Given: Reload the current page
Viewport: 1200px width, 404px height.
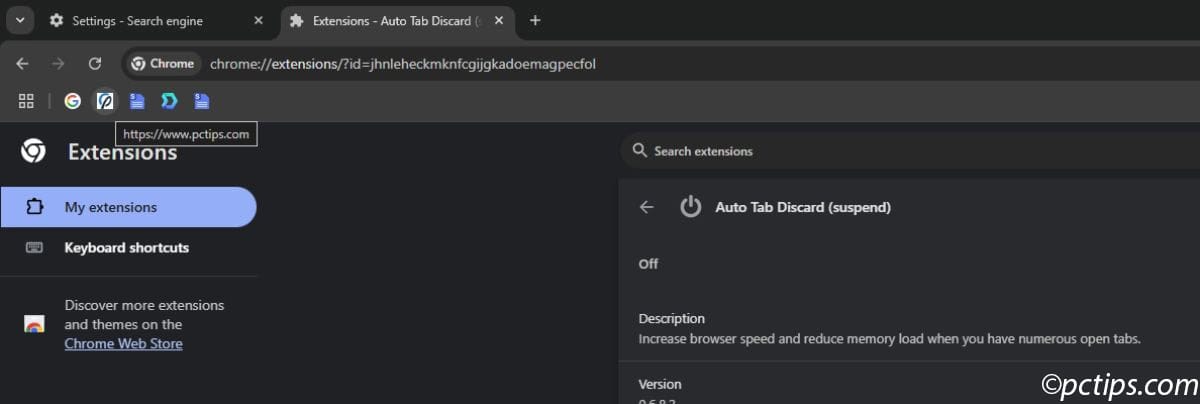Looking at the screenshot, I should tap(95, 63).
